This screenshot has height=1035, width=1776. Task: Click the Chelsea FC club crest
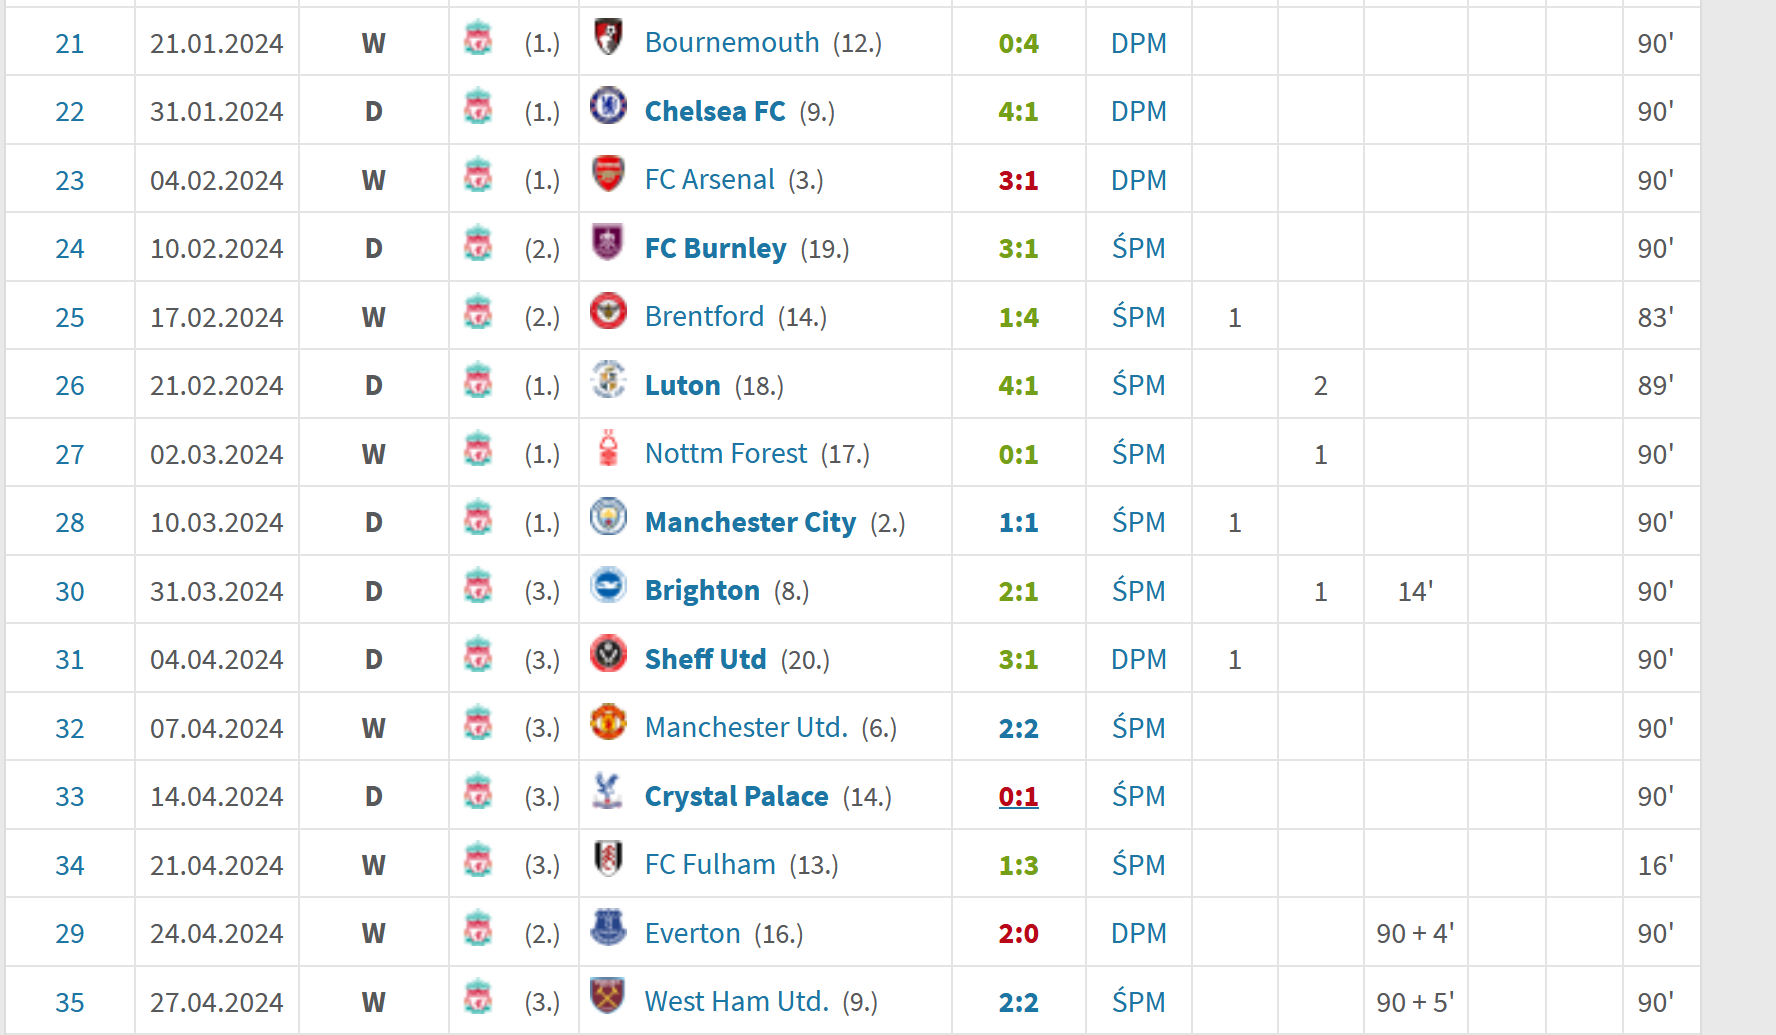[608, 105]
